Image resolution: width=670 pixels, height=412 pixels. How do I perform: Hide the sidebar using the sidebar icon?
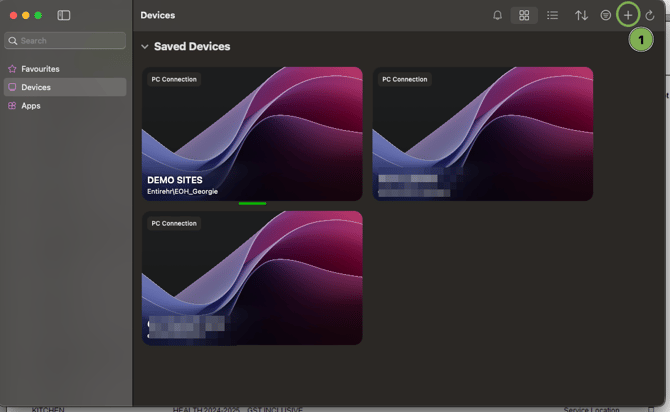tap(64, 16)
